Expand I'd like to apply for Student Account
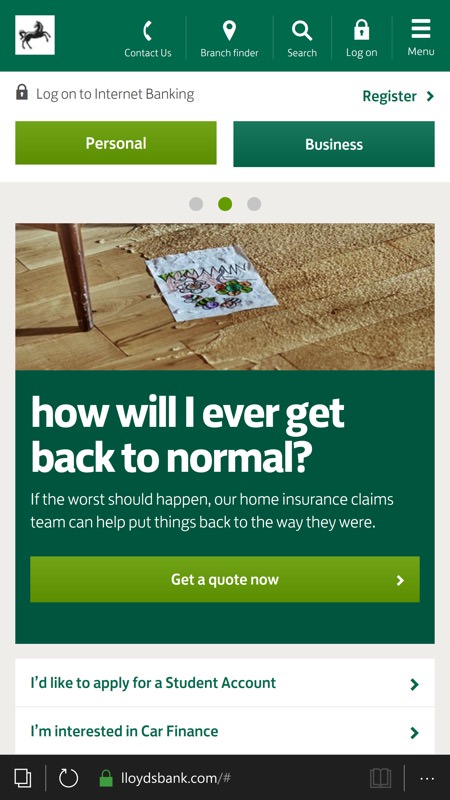This screenshot has height=800, width=450. (225, 683)
